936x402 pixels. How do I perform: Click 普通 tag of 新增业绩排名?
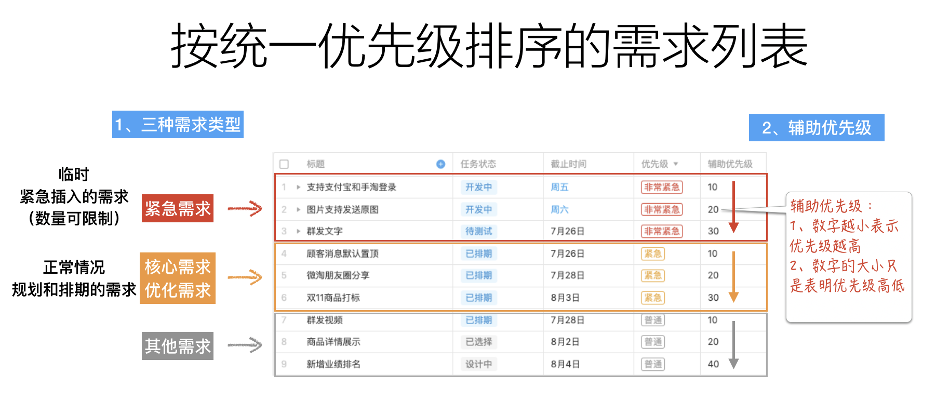click(x=653, y=364)
